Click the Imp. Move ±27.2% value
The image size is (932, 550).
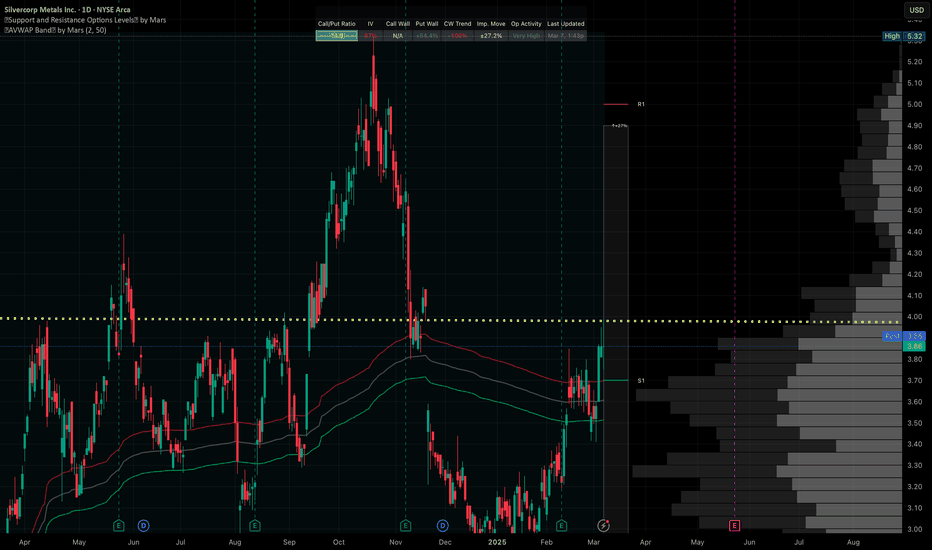pyautogui.click(x=491, y=36)
